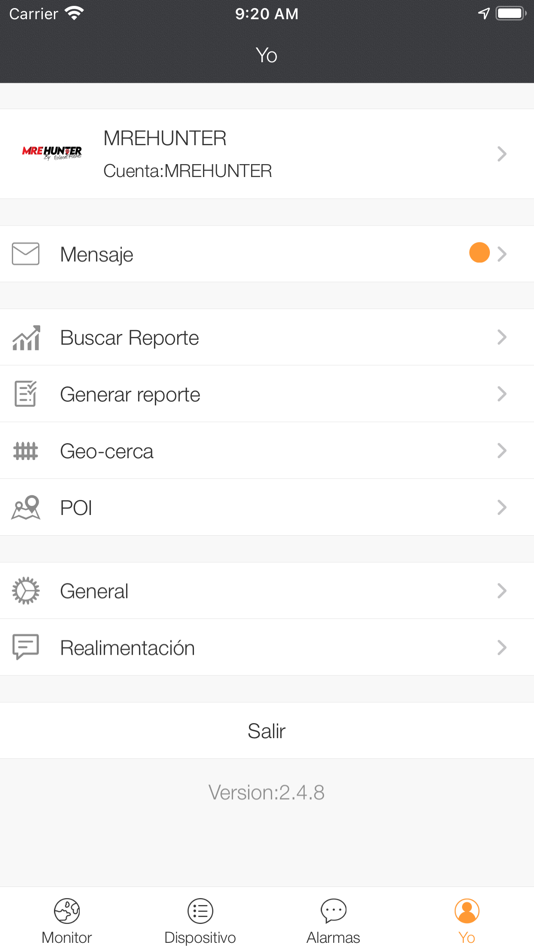Screen dimensions: 534x950
Task: Tap the 9:20 AM clock
Action: pyautogui.click(x=267, y=14)
